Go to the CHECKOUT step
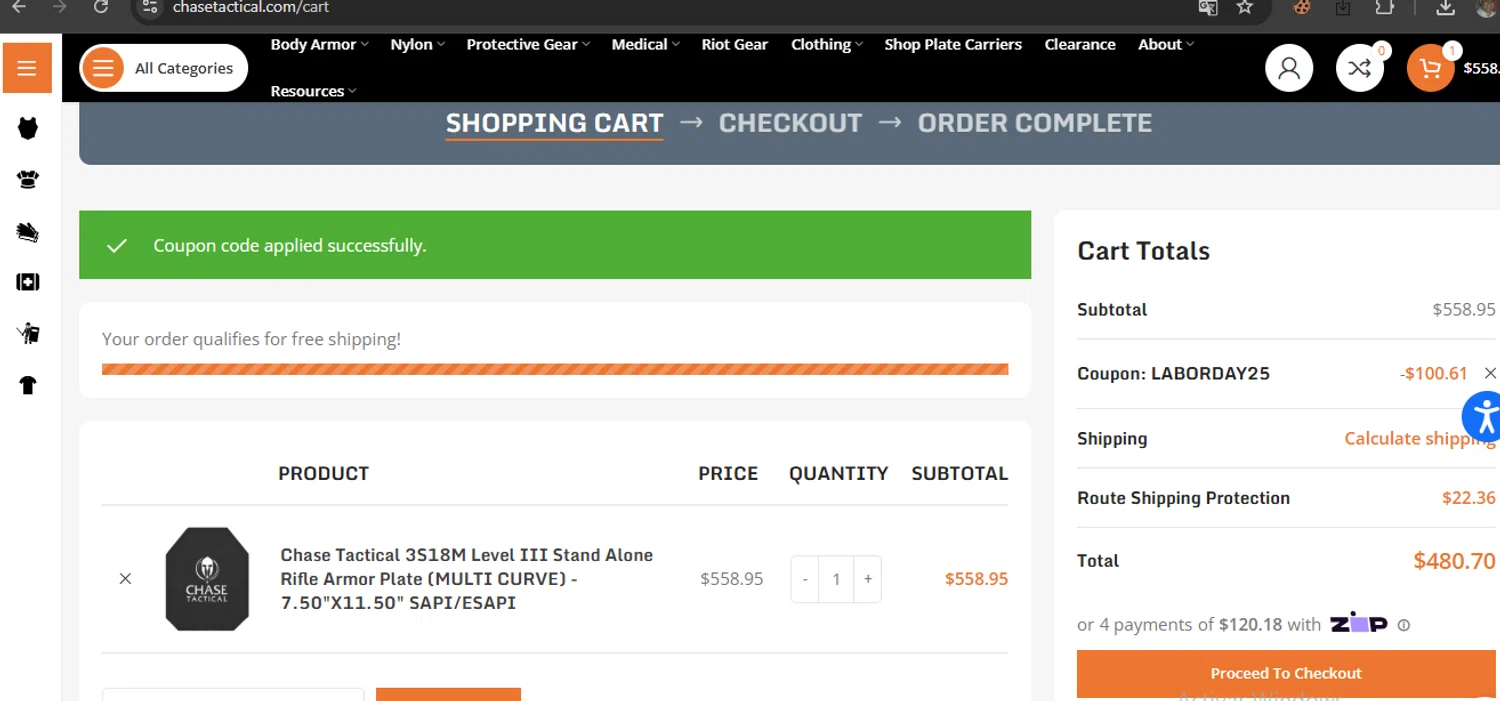This screenshot has height=701, width=1500. 790,123
